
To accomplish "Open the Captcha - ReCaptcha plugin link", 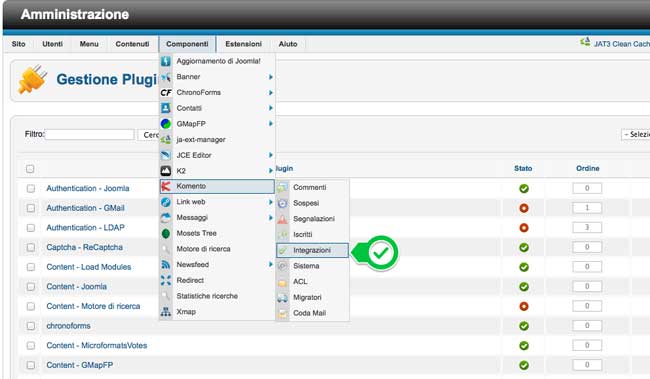I will [x=85, y=248].
